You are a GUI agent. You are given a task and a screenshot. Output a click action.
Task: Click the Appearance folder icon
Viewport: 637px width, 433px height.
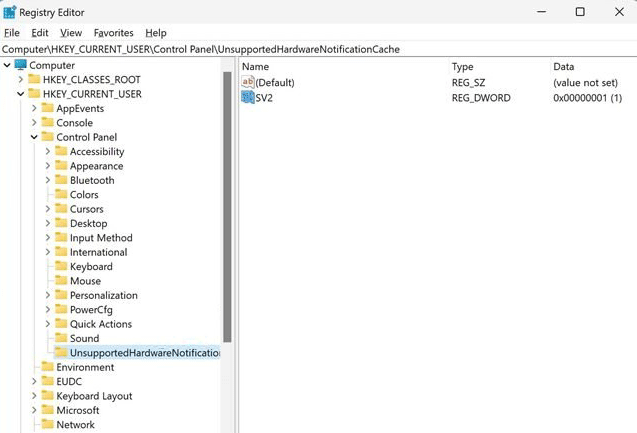click(61, 166)
